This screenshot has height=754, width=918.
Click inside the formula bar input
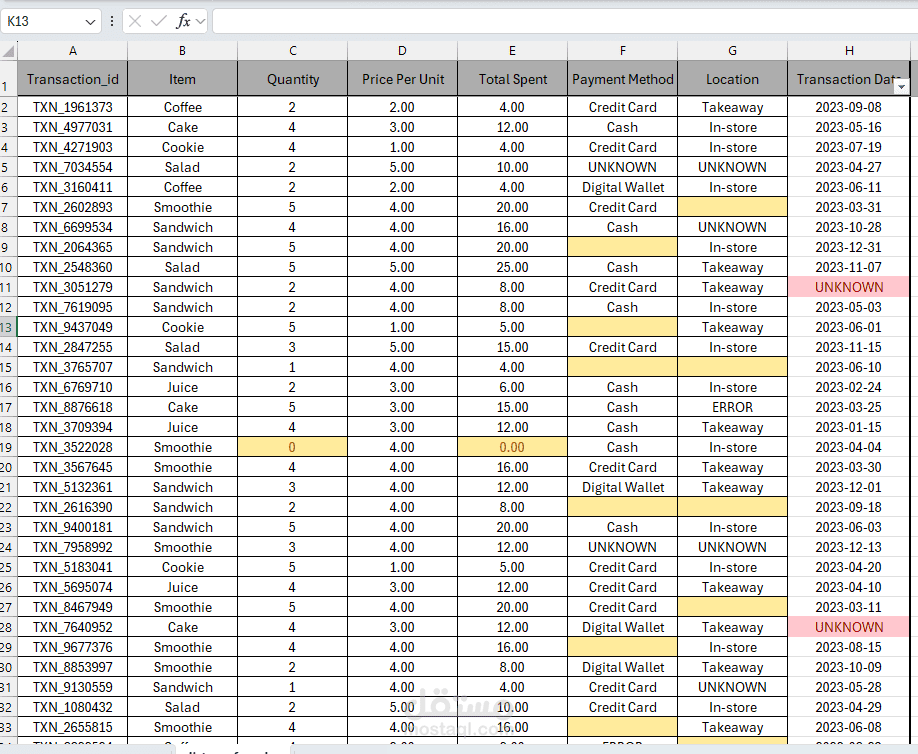pyautogui.click(x=565, y=22)
